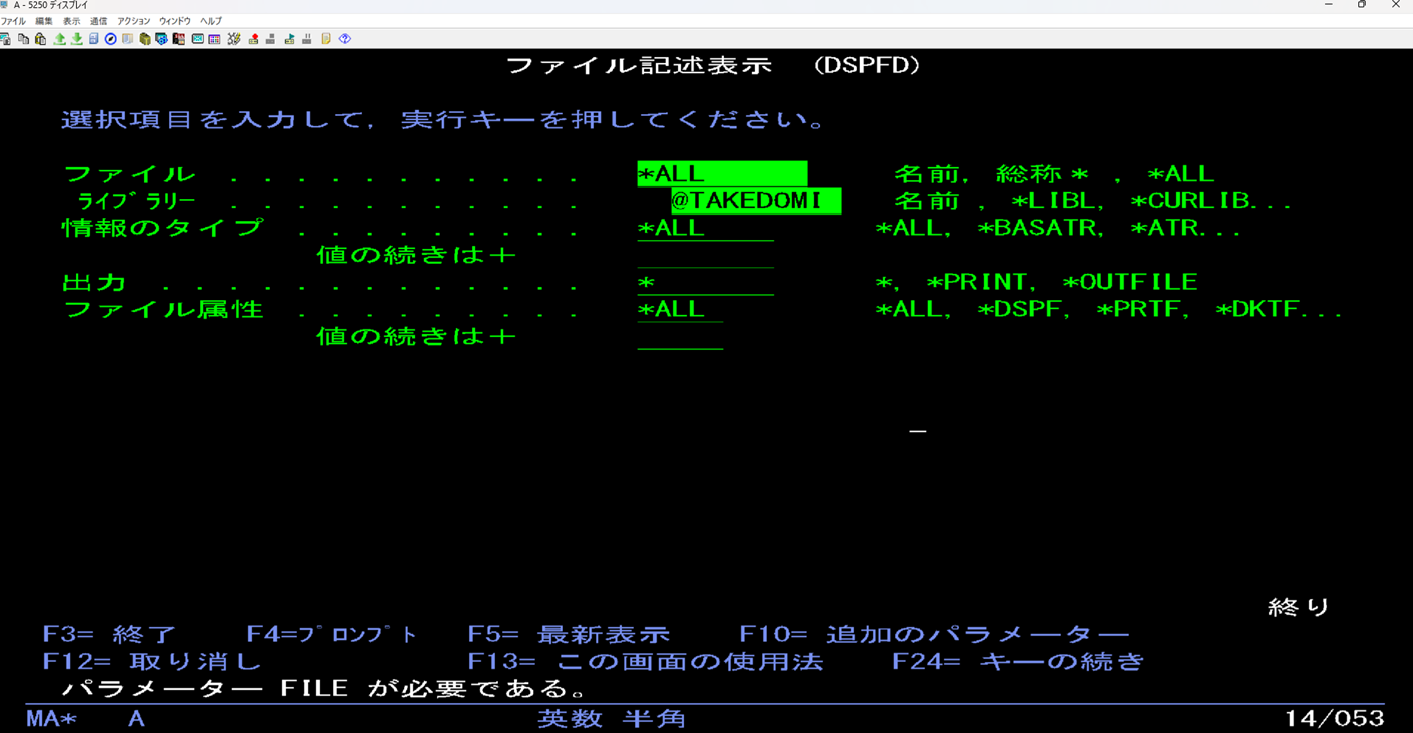Click F4=プロンプト function key label
Image resolution: width=1413 pixels, height=733 pixels.
pyautogui.click(x=331, y=635)
